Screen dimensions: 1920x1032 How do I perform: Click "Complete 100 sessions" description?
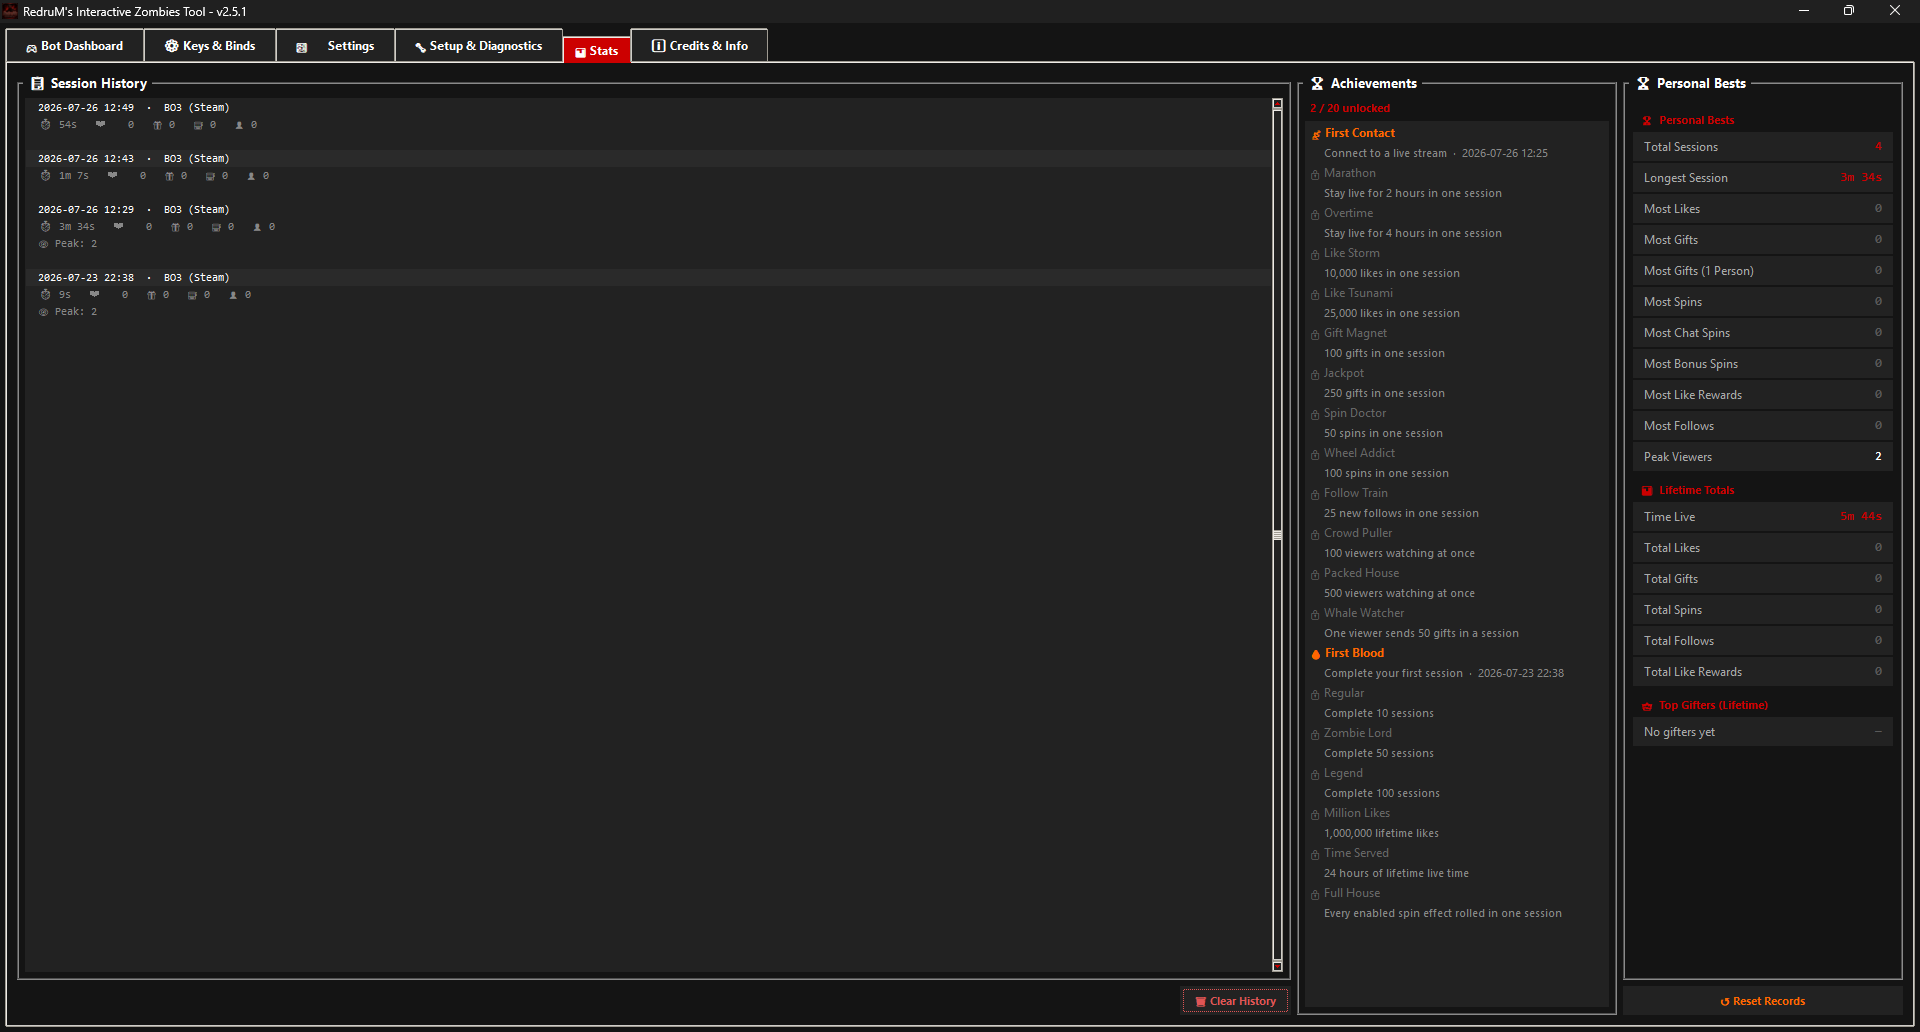coord(1382,793)
